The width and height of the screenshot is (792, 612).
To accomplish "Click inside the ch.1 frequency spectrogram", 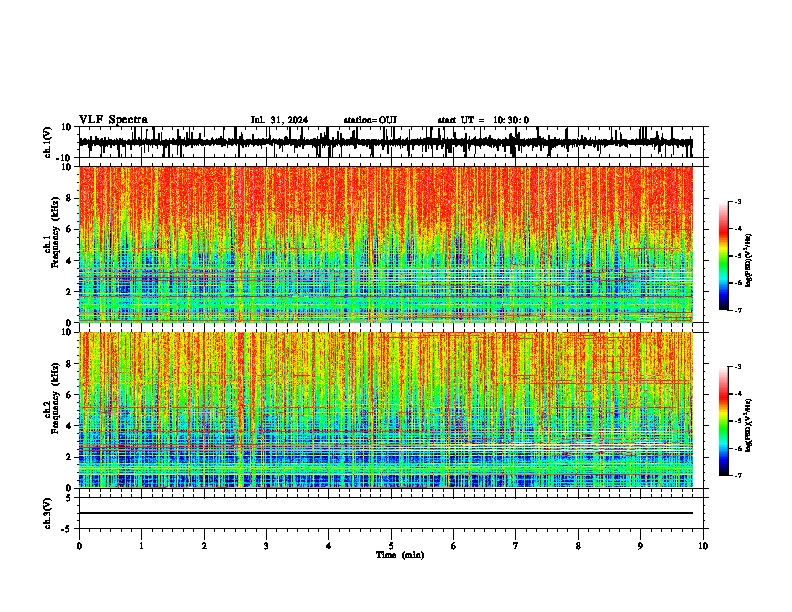I will click(386, 244).
